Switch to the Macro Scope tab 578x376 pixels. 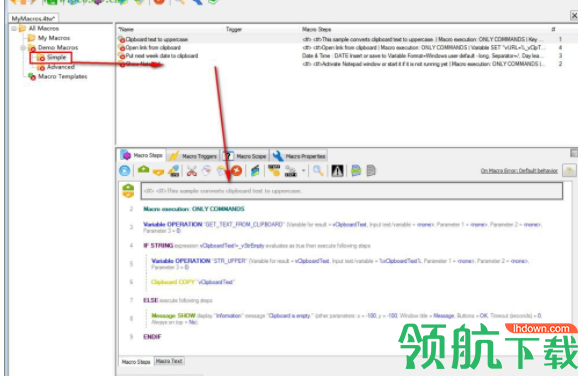click(x=245, y=156)
